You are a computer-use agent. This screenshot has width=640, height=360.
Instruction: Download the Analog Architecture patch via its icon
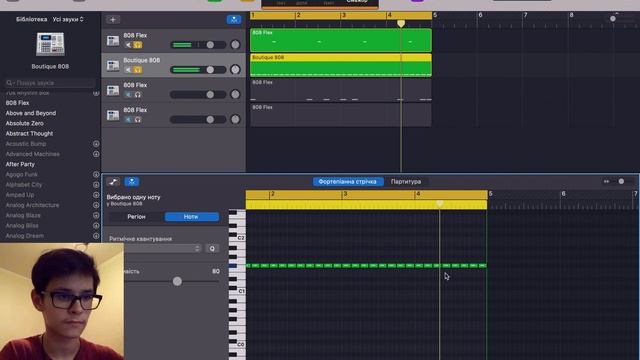[x=96, y=205]
